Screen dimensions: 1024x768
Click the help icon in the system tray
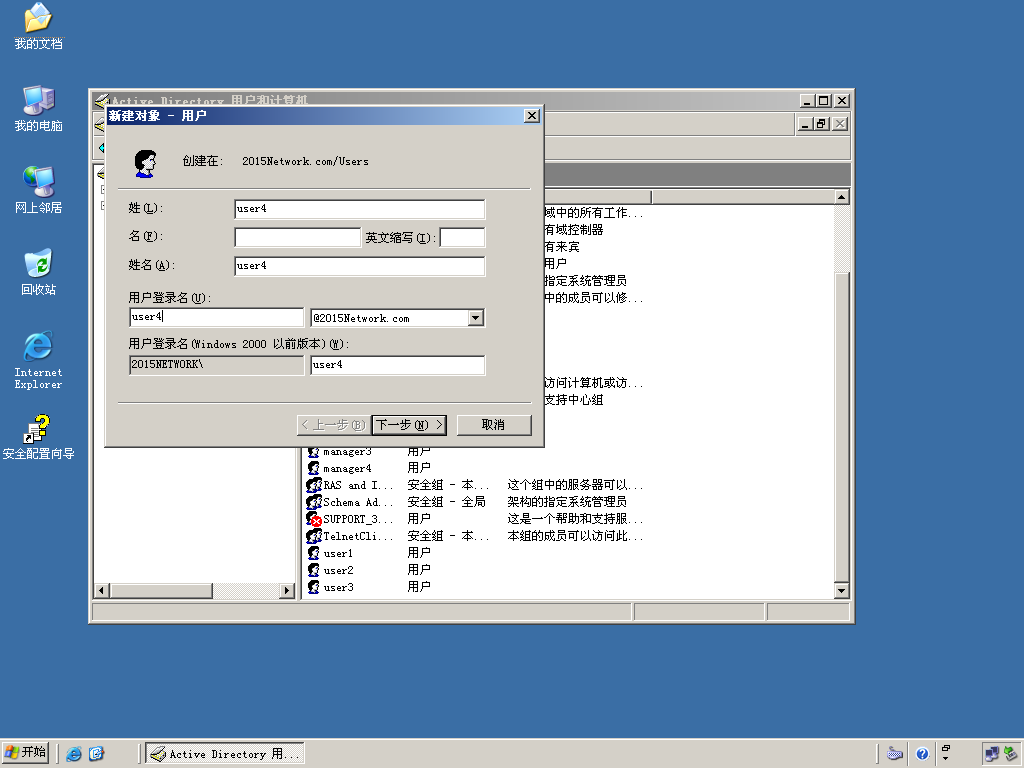tap(922, 754)
